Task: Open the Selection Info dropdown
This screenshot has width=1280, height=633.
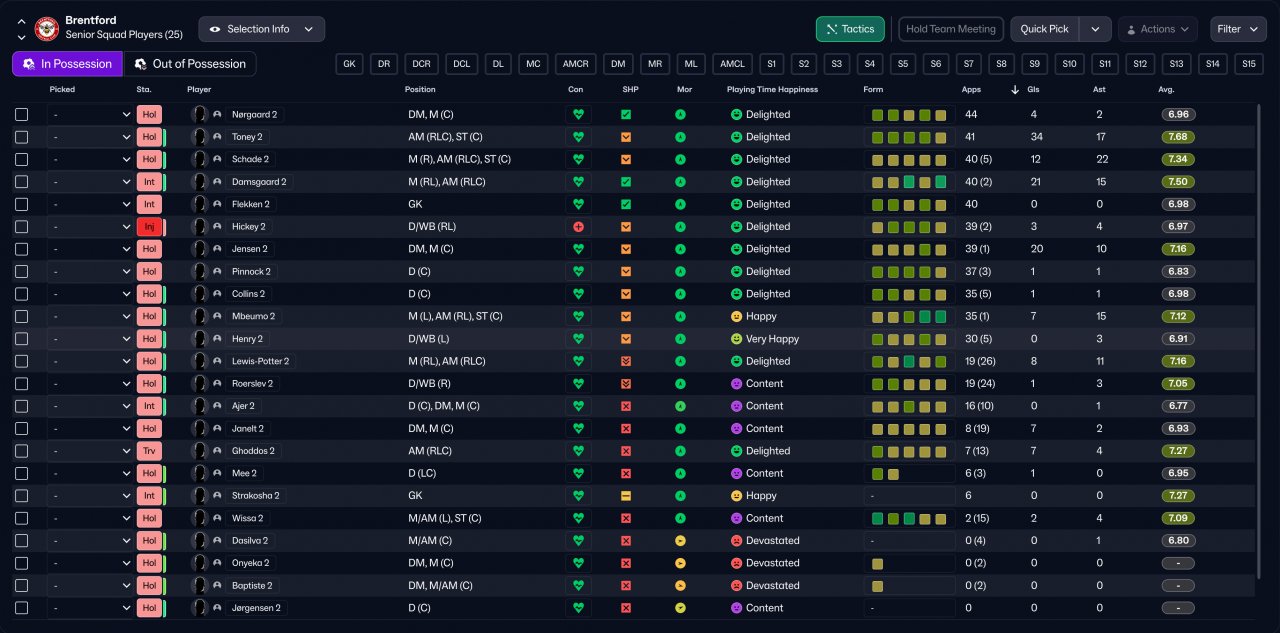Action: pos(261,29)
